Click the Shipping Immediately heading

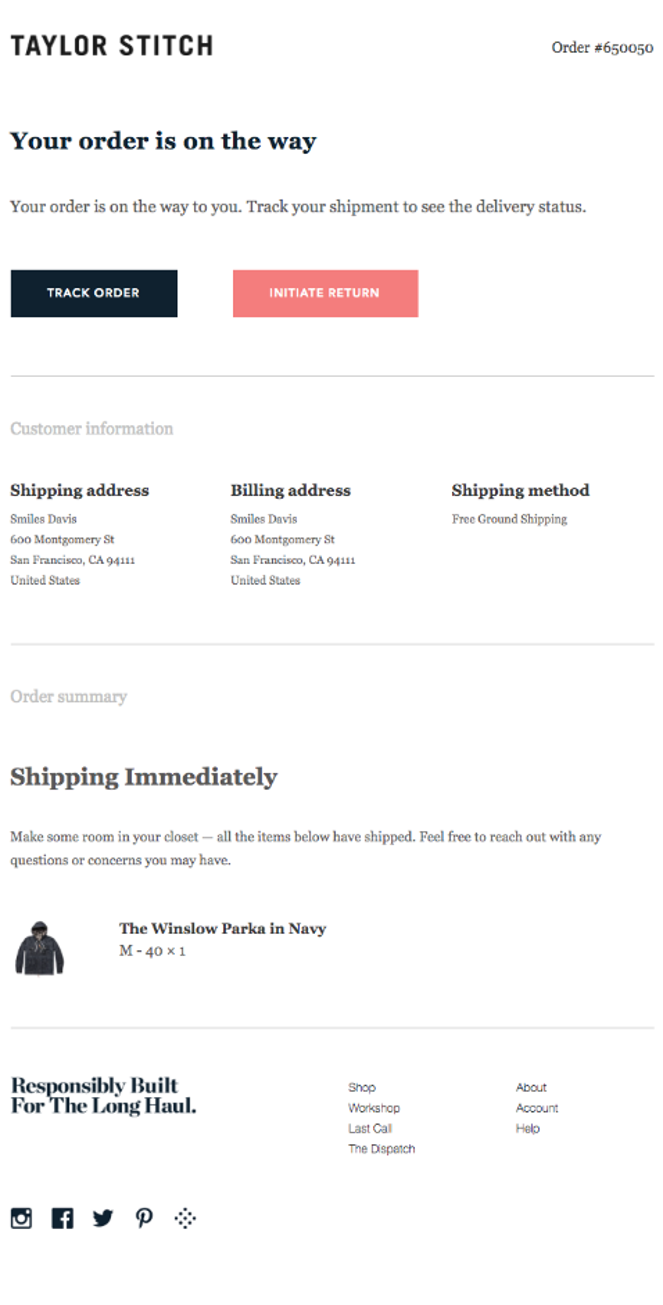pos(143,777)
